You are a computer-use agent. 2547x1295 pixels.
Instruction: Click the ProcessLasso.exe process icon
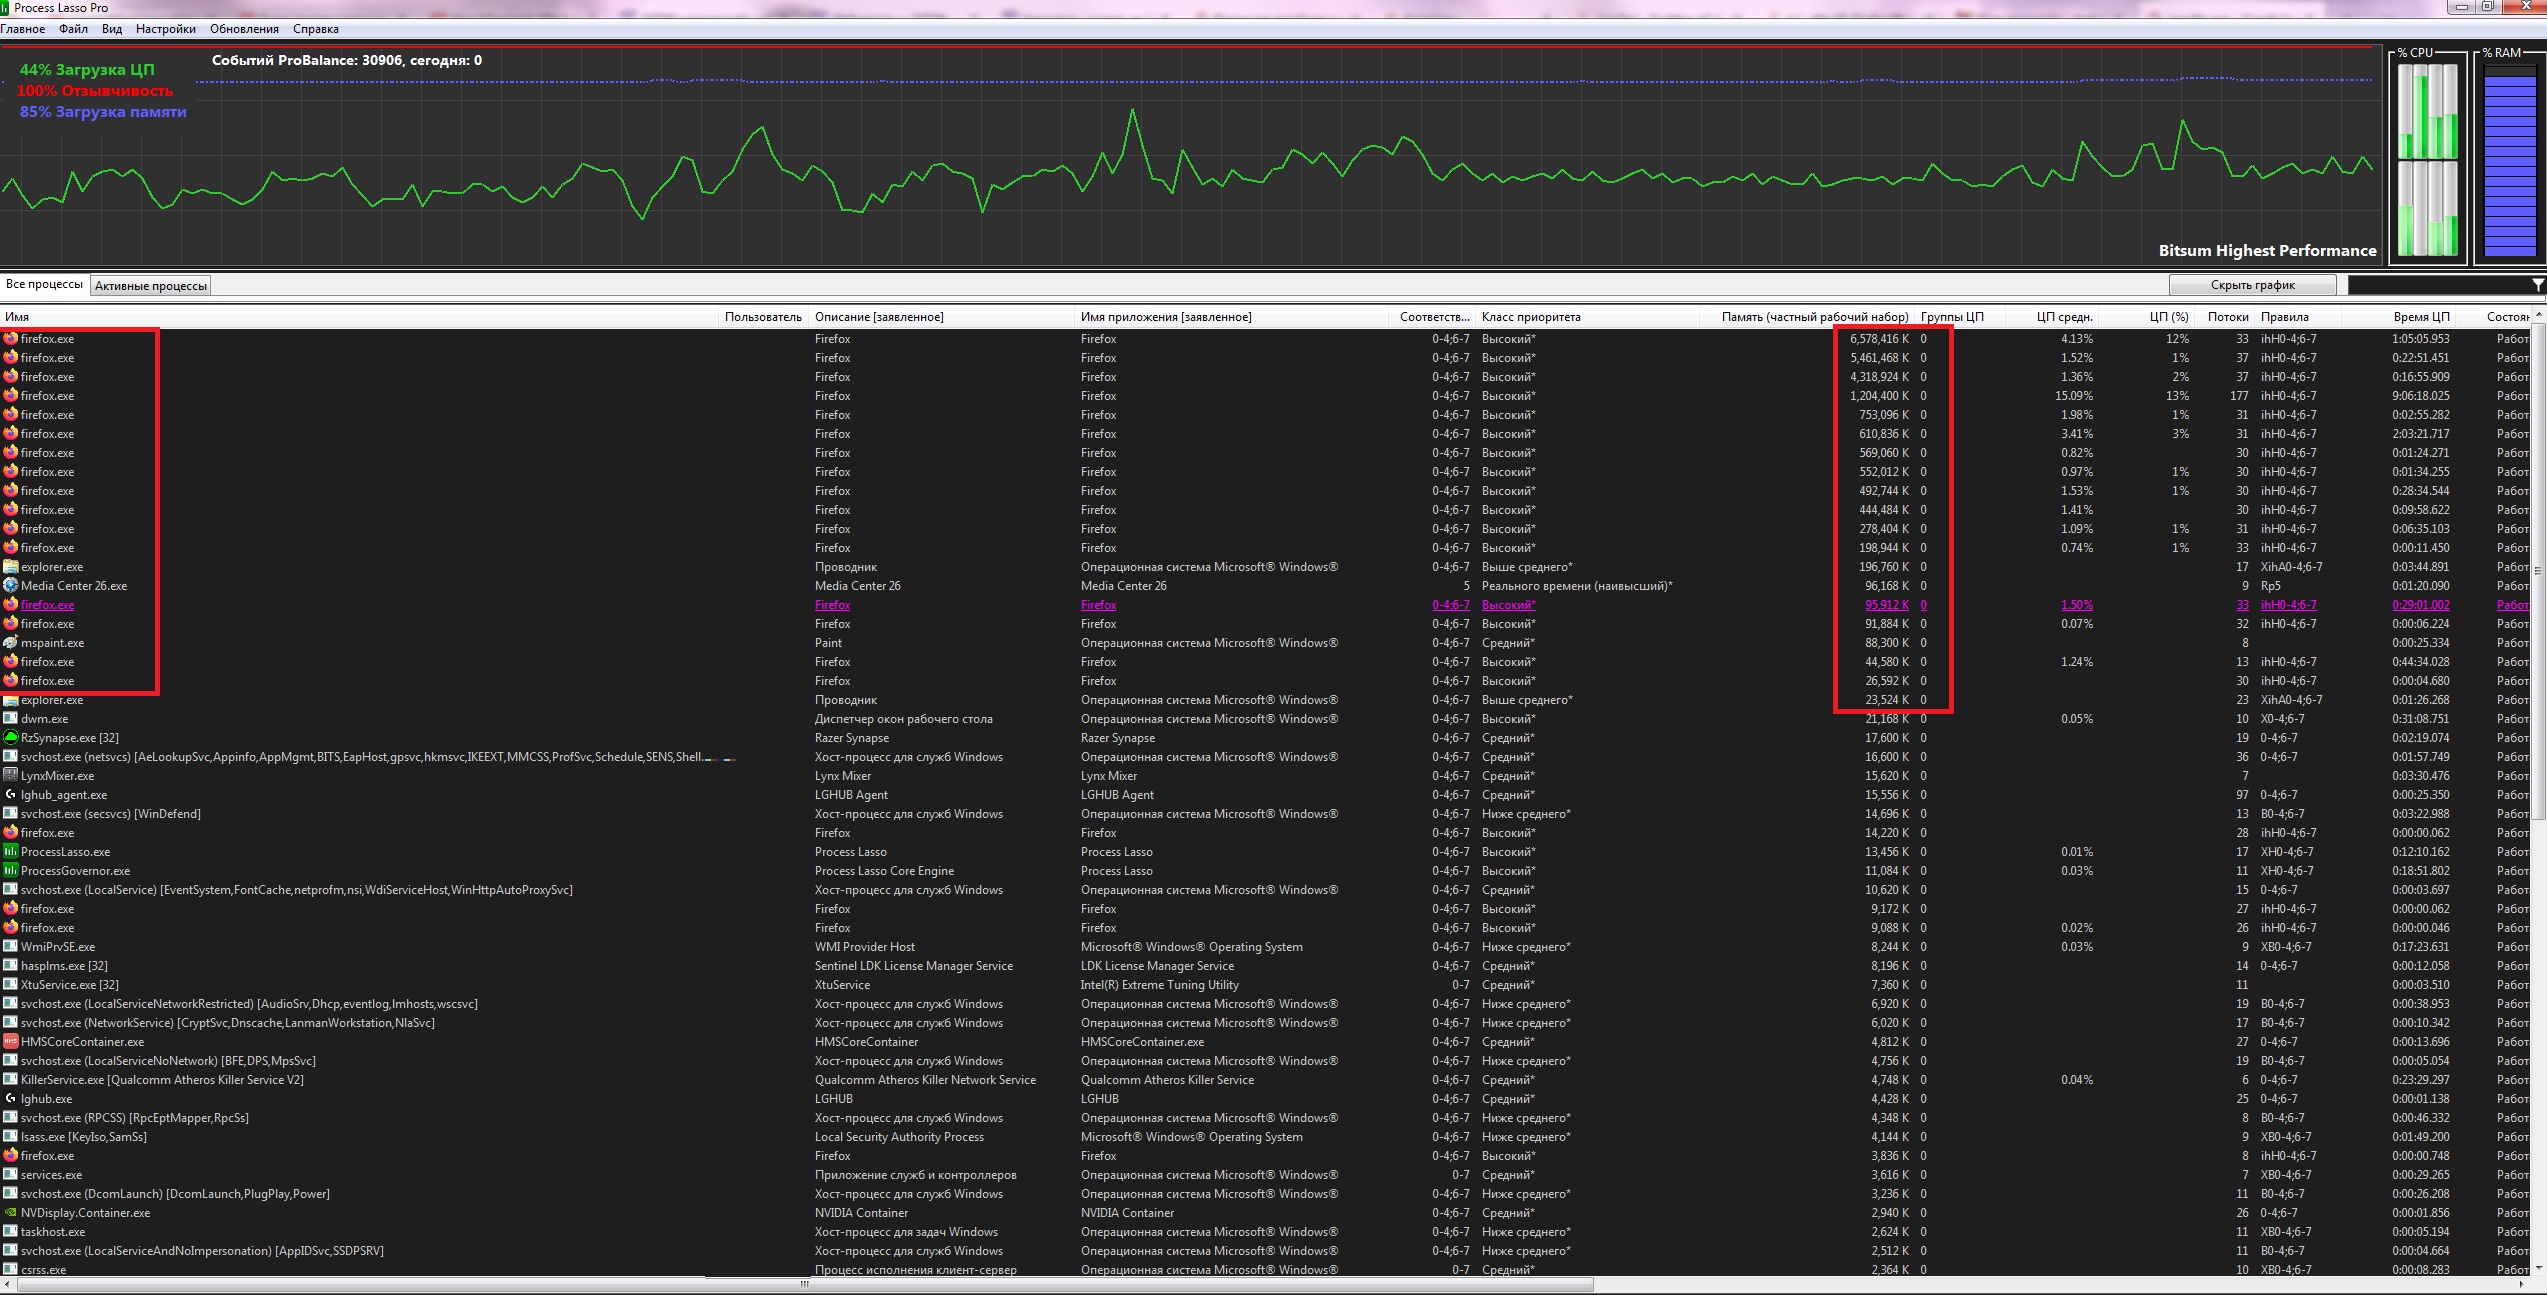click(11, 852)
